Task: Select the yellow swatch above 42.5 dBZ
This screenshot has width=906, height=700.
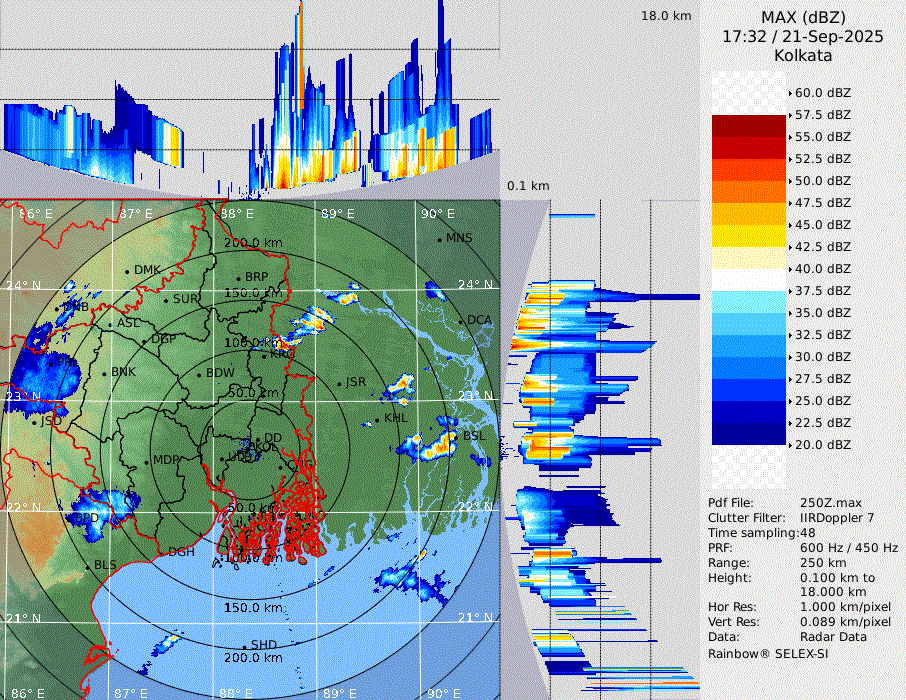Action: coord(749,235)
